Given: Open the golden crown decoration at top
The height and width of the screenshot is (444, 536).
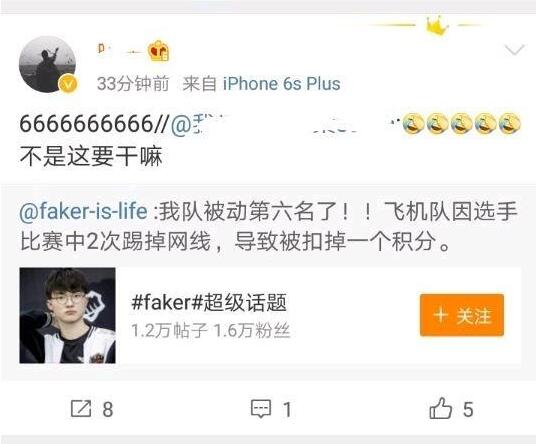Looking at the screenshot, I should (437, 26).
